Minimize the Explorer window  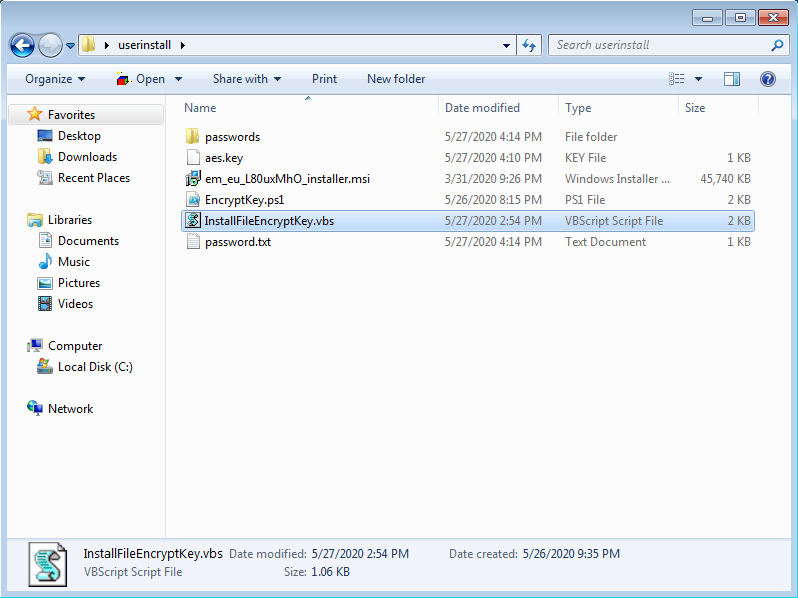(x=707, y=18)
